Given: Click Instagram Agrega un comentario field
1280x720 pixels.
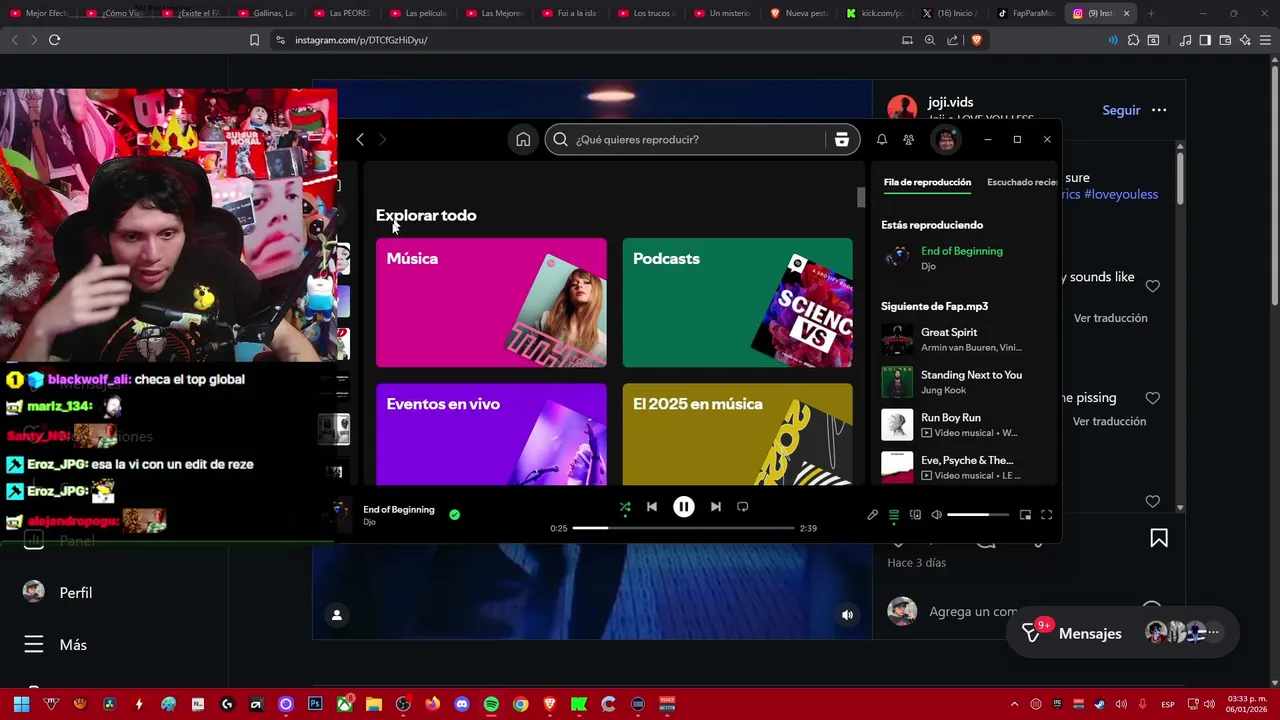Looking at the screenshot, I should tap(972, 611).
